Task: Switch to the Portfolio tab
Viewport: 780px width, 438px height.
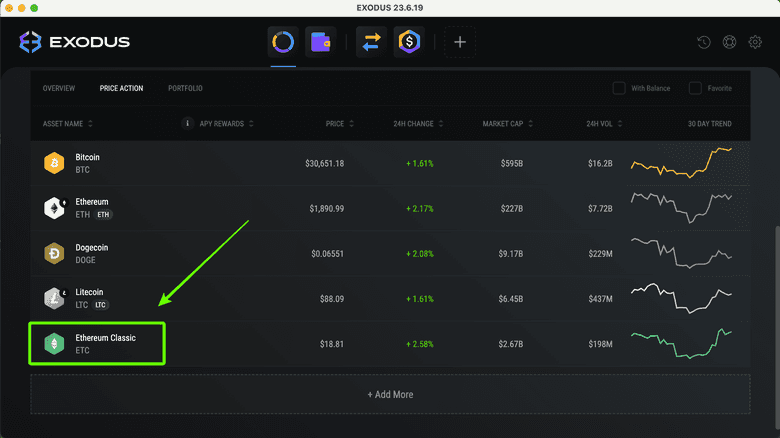Action: [x=185, y=88]
